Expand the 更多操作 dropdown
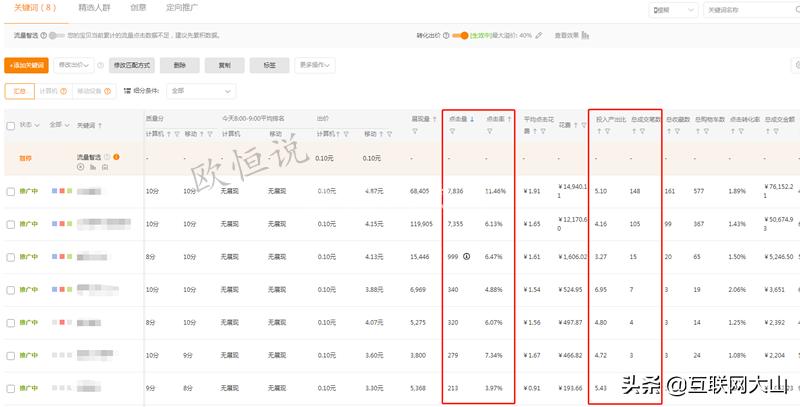Screen dimensions: 800x407 point(315,65)
